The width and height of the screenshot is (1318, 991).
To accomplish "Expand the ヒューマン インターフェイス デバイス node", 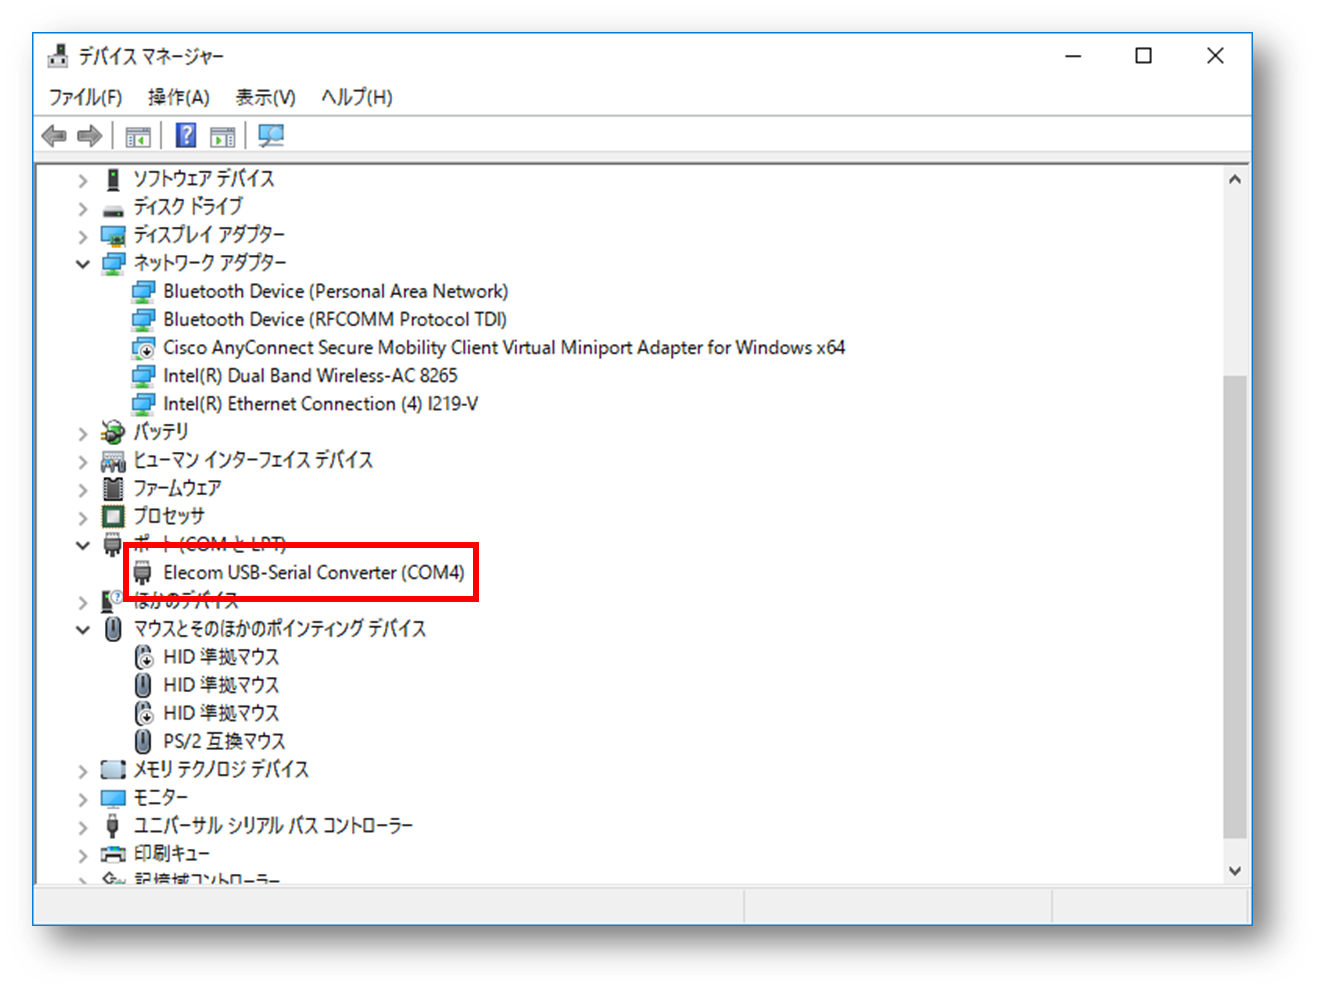I will pyautogui.click(x=83, y=461).
